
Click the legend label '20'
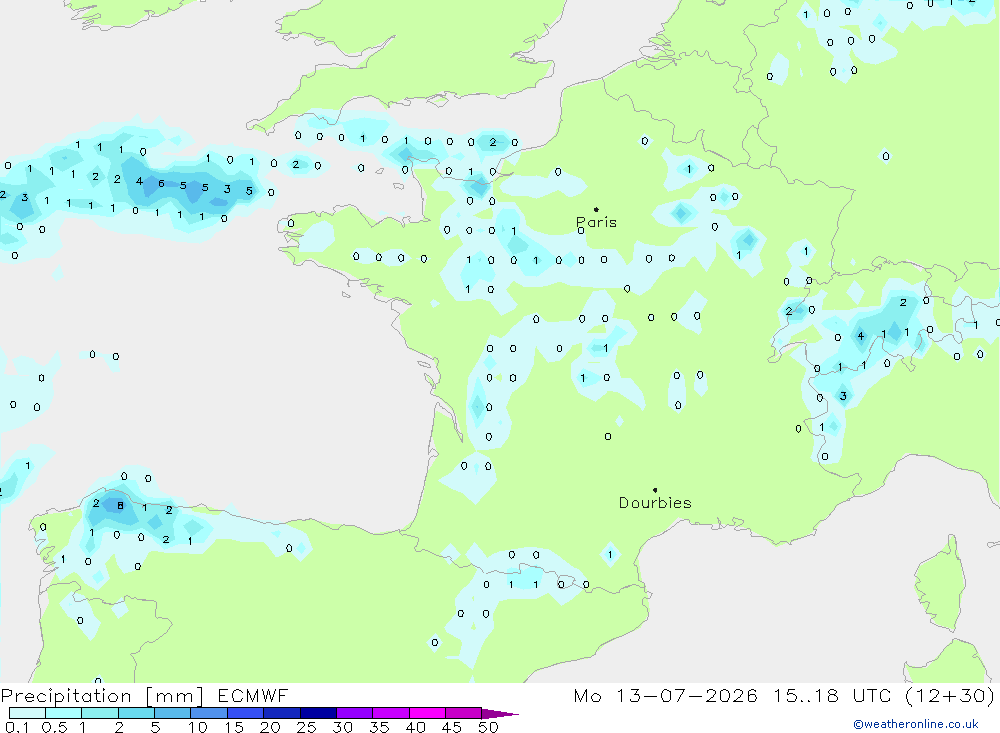[270, 727]
